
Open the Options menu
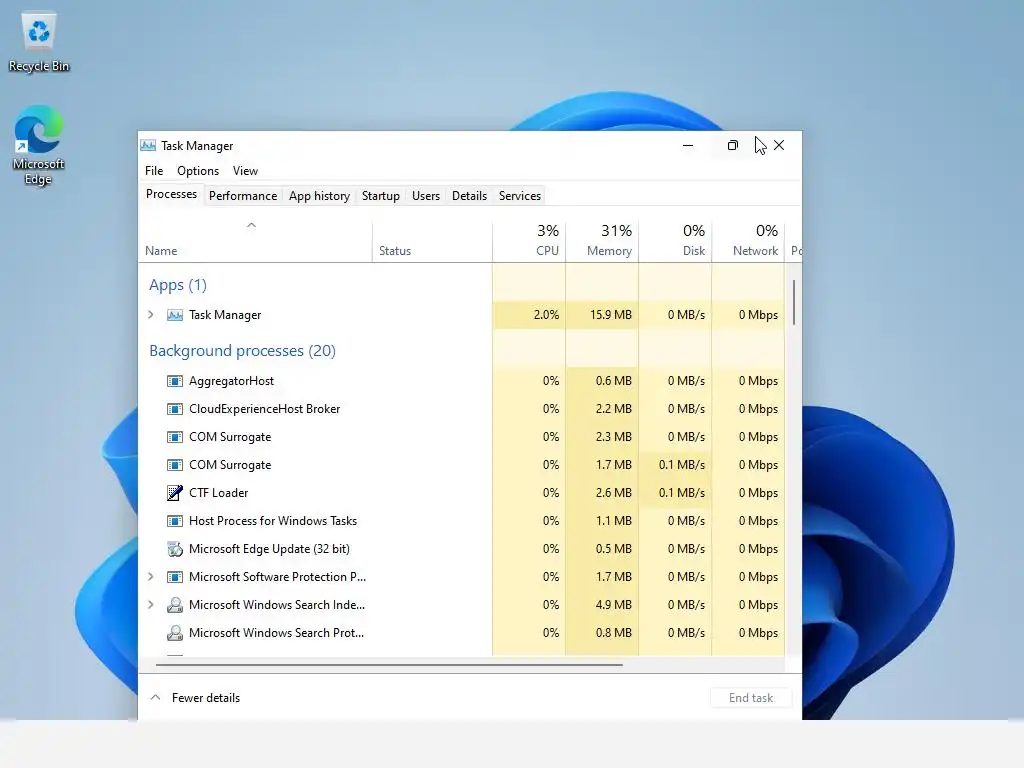click(198, 170)
